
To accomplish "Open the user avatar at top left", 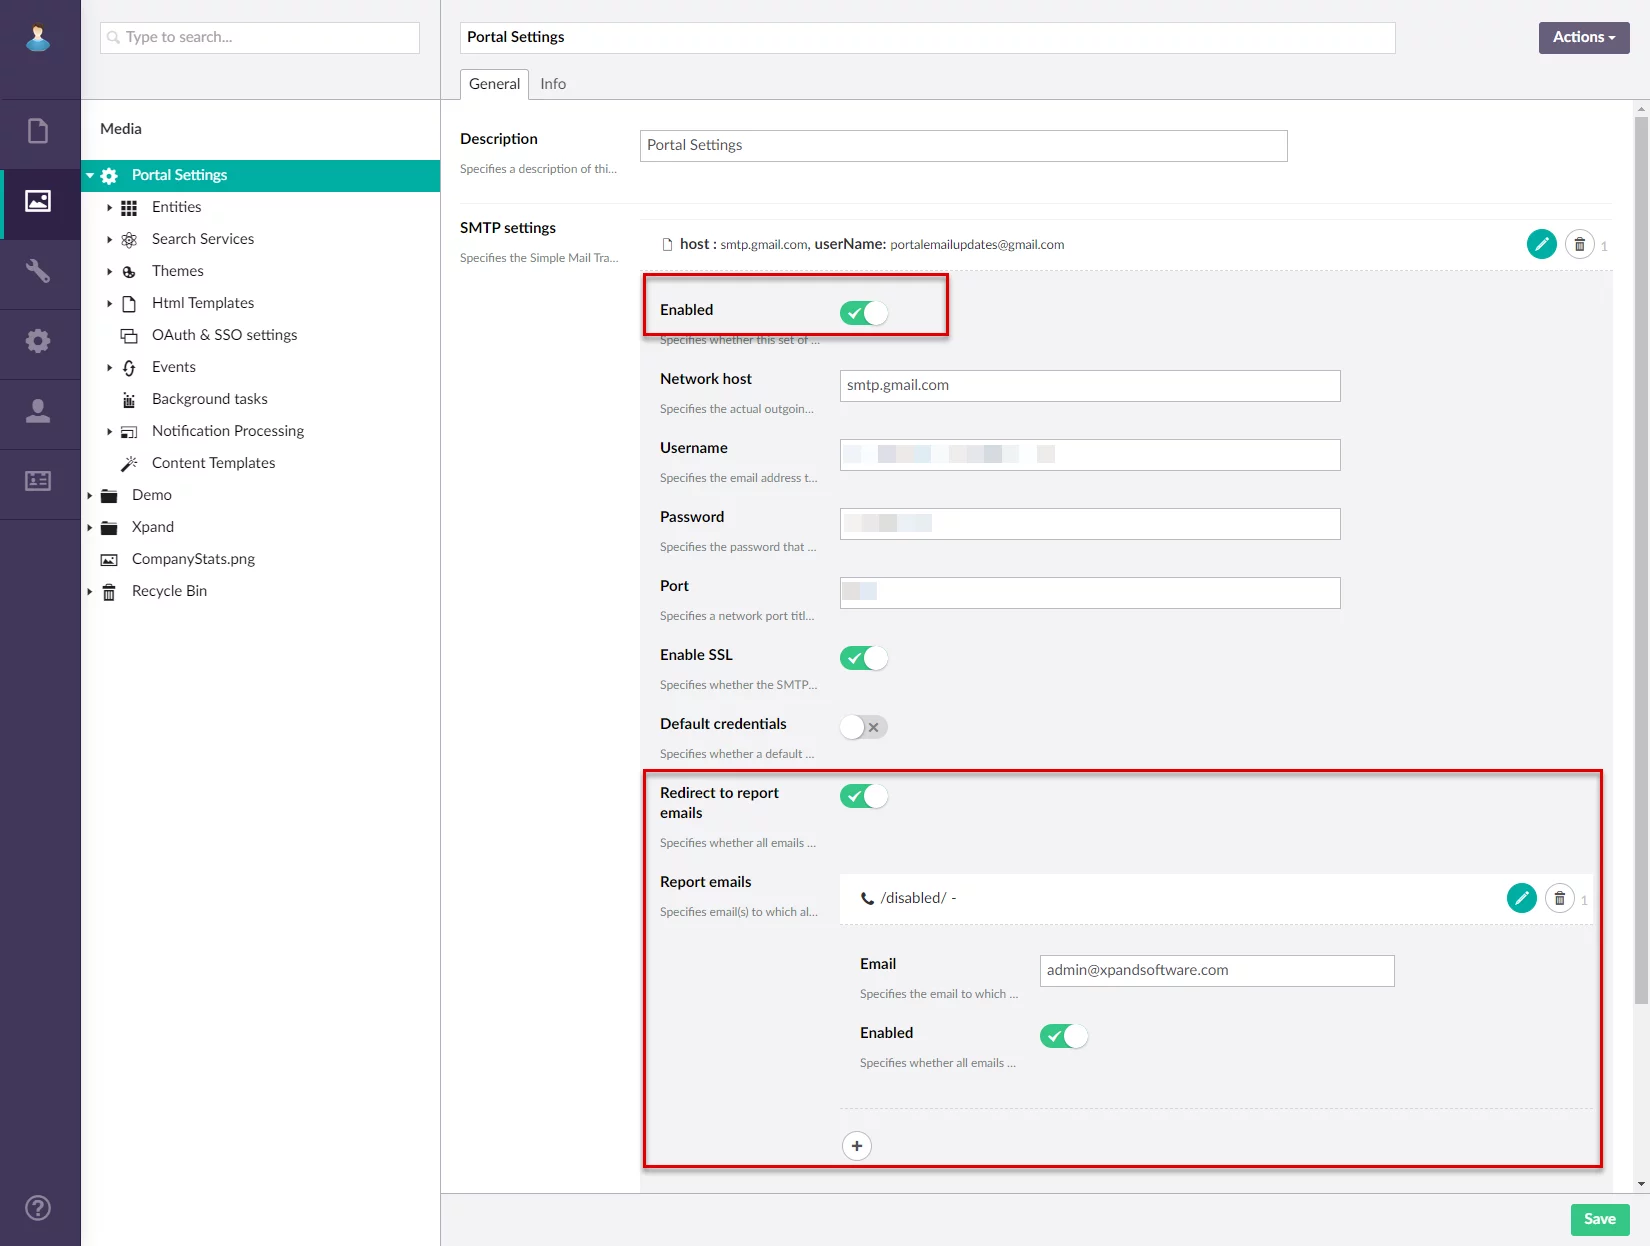I will (38, 38).
